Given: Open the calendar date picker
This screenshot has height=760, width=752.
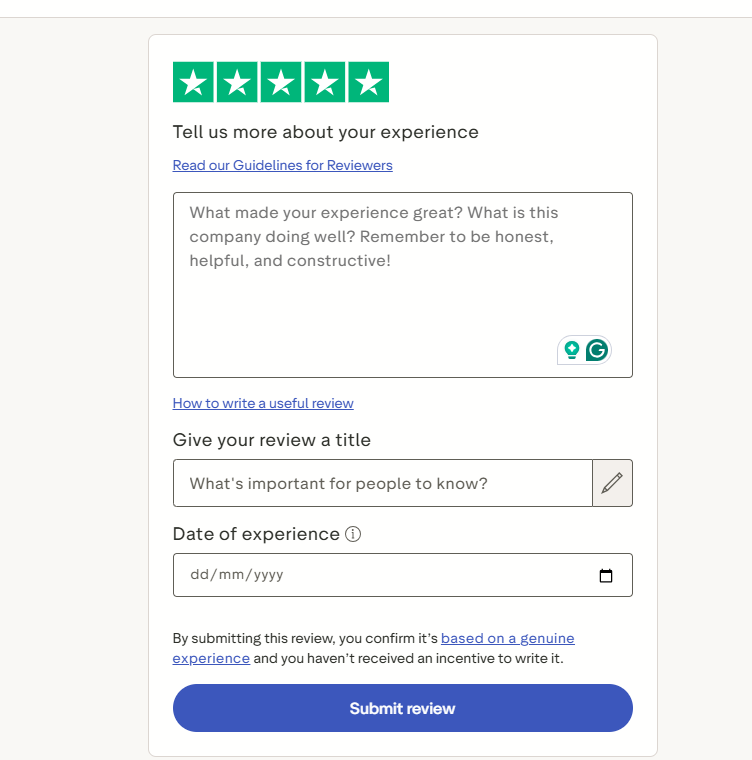Looking at the screenshot, I should click(605, 576).
